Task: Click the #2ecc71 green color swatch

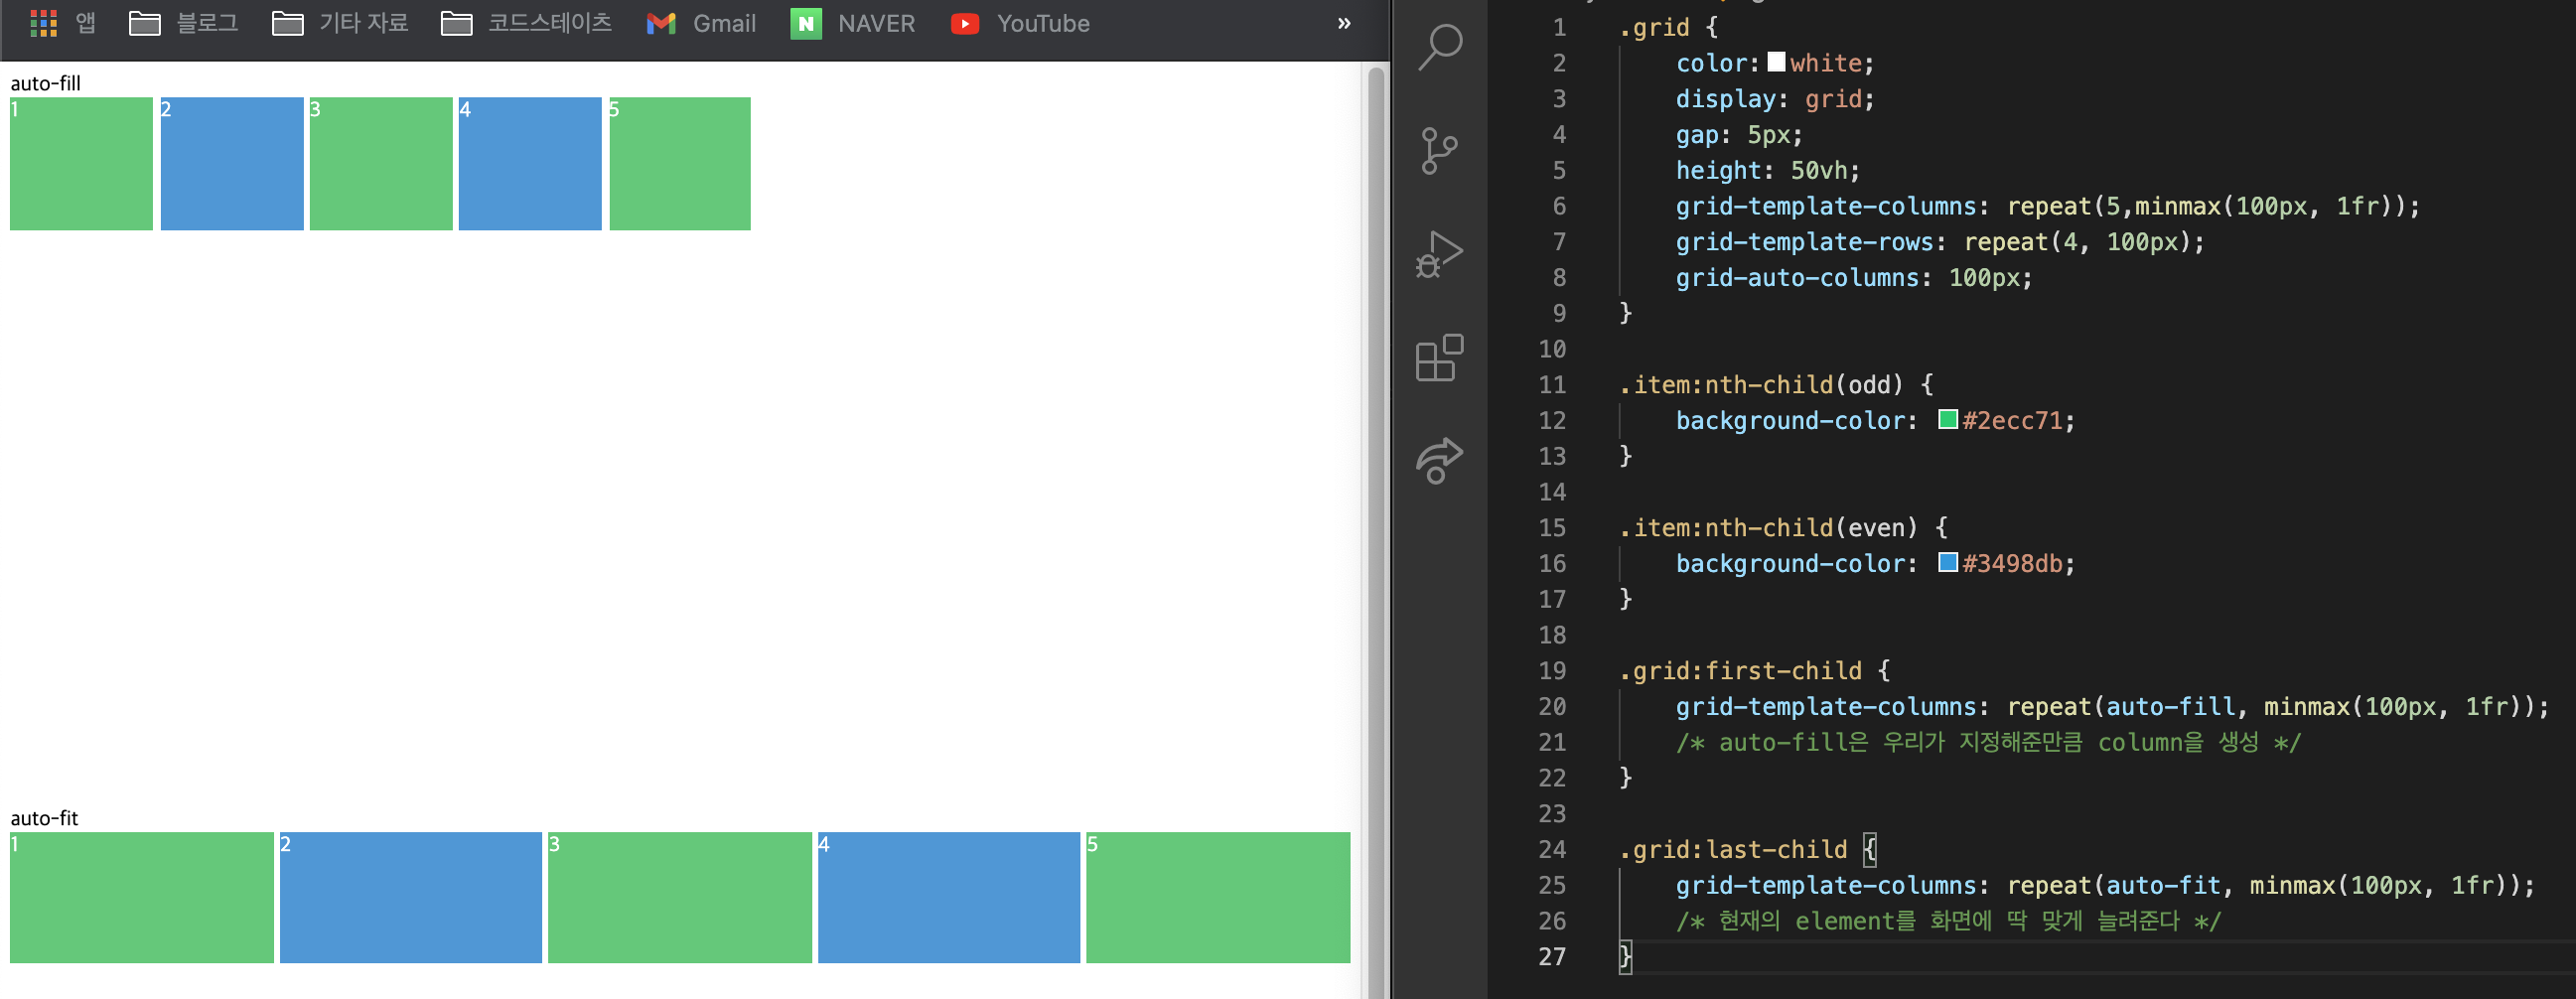Action: pos(1948,419)
